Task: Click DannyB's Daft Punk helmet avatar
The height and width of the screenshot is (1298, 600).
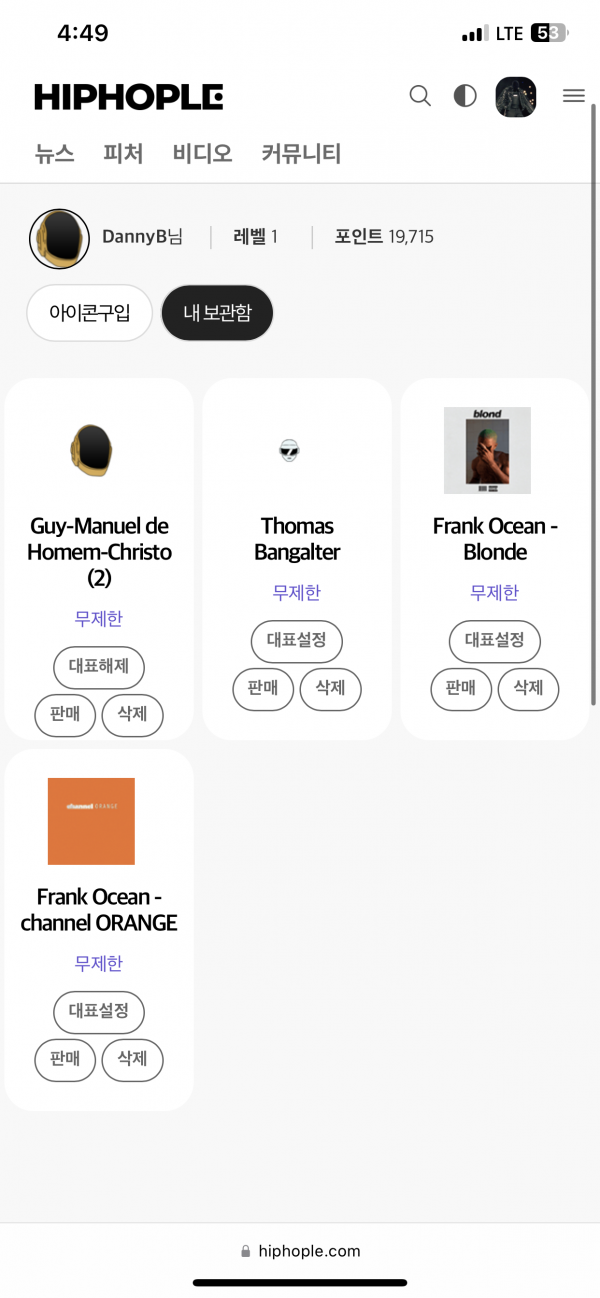Action: point(60,239)
